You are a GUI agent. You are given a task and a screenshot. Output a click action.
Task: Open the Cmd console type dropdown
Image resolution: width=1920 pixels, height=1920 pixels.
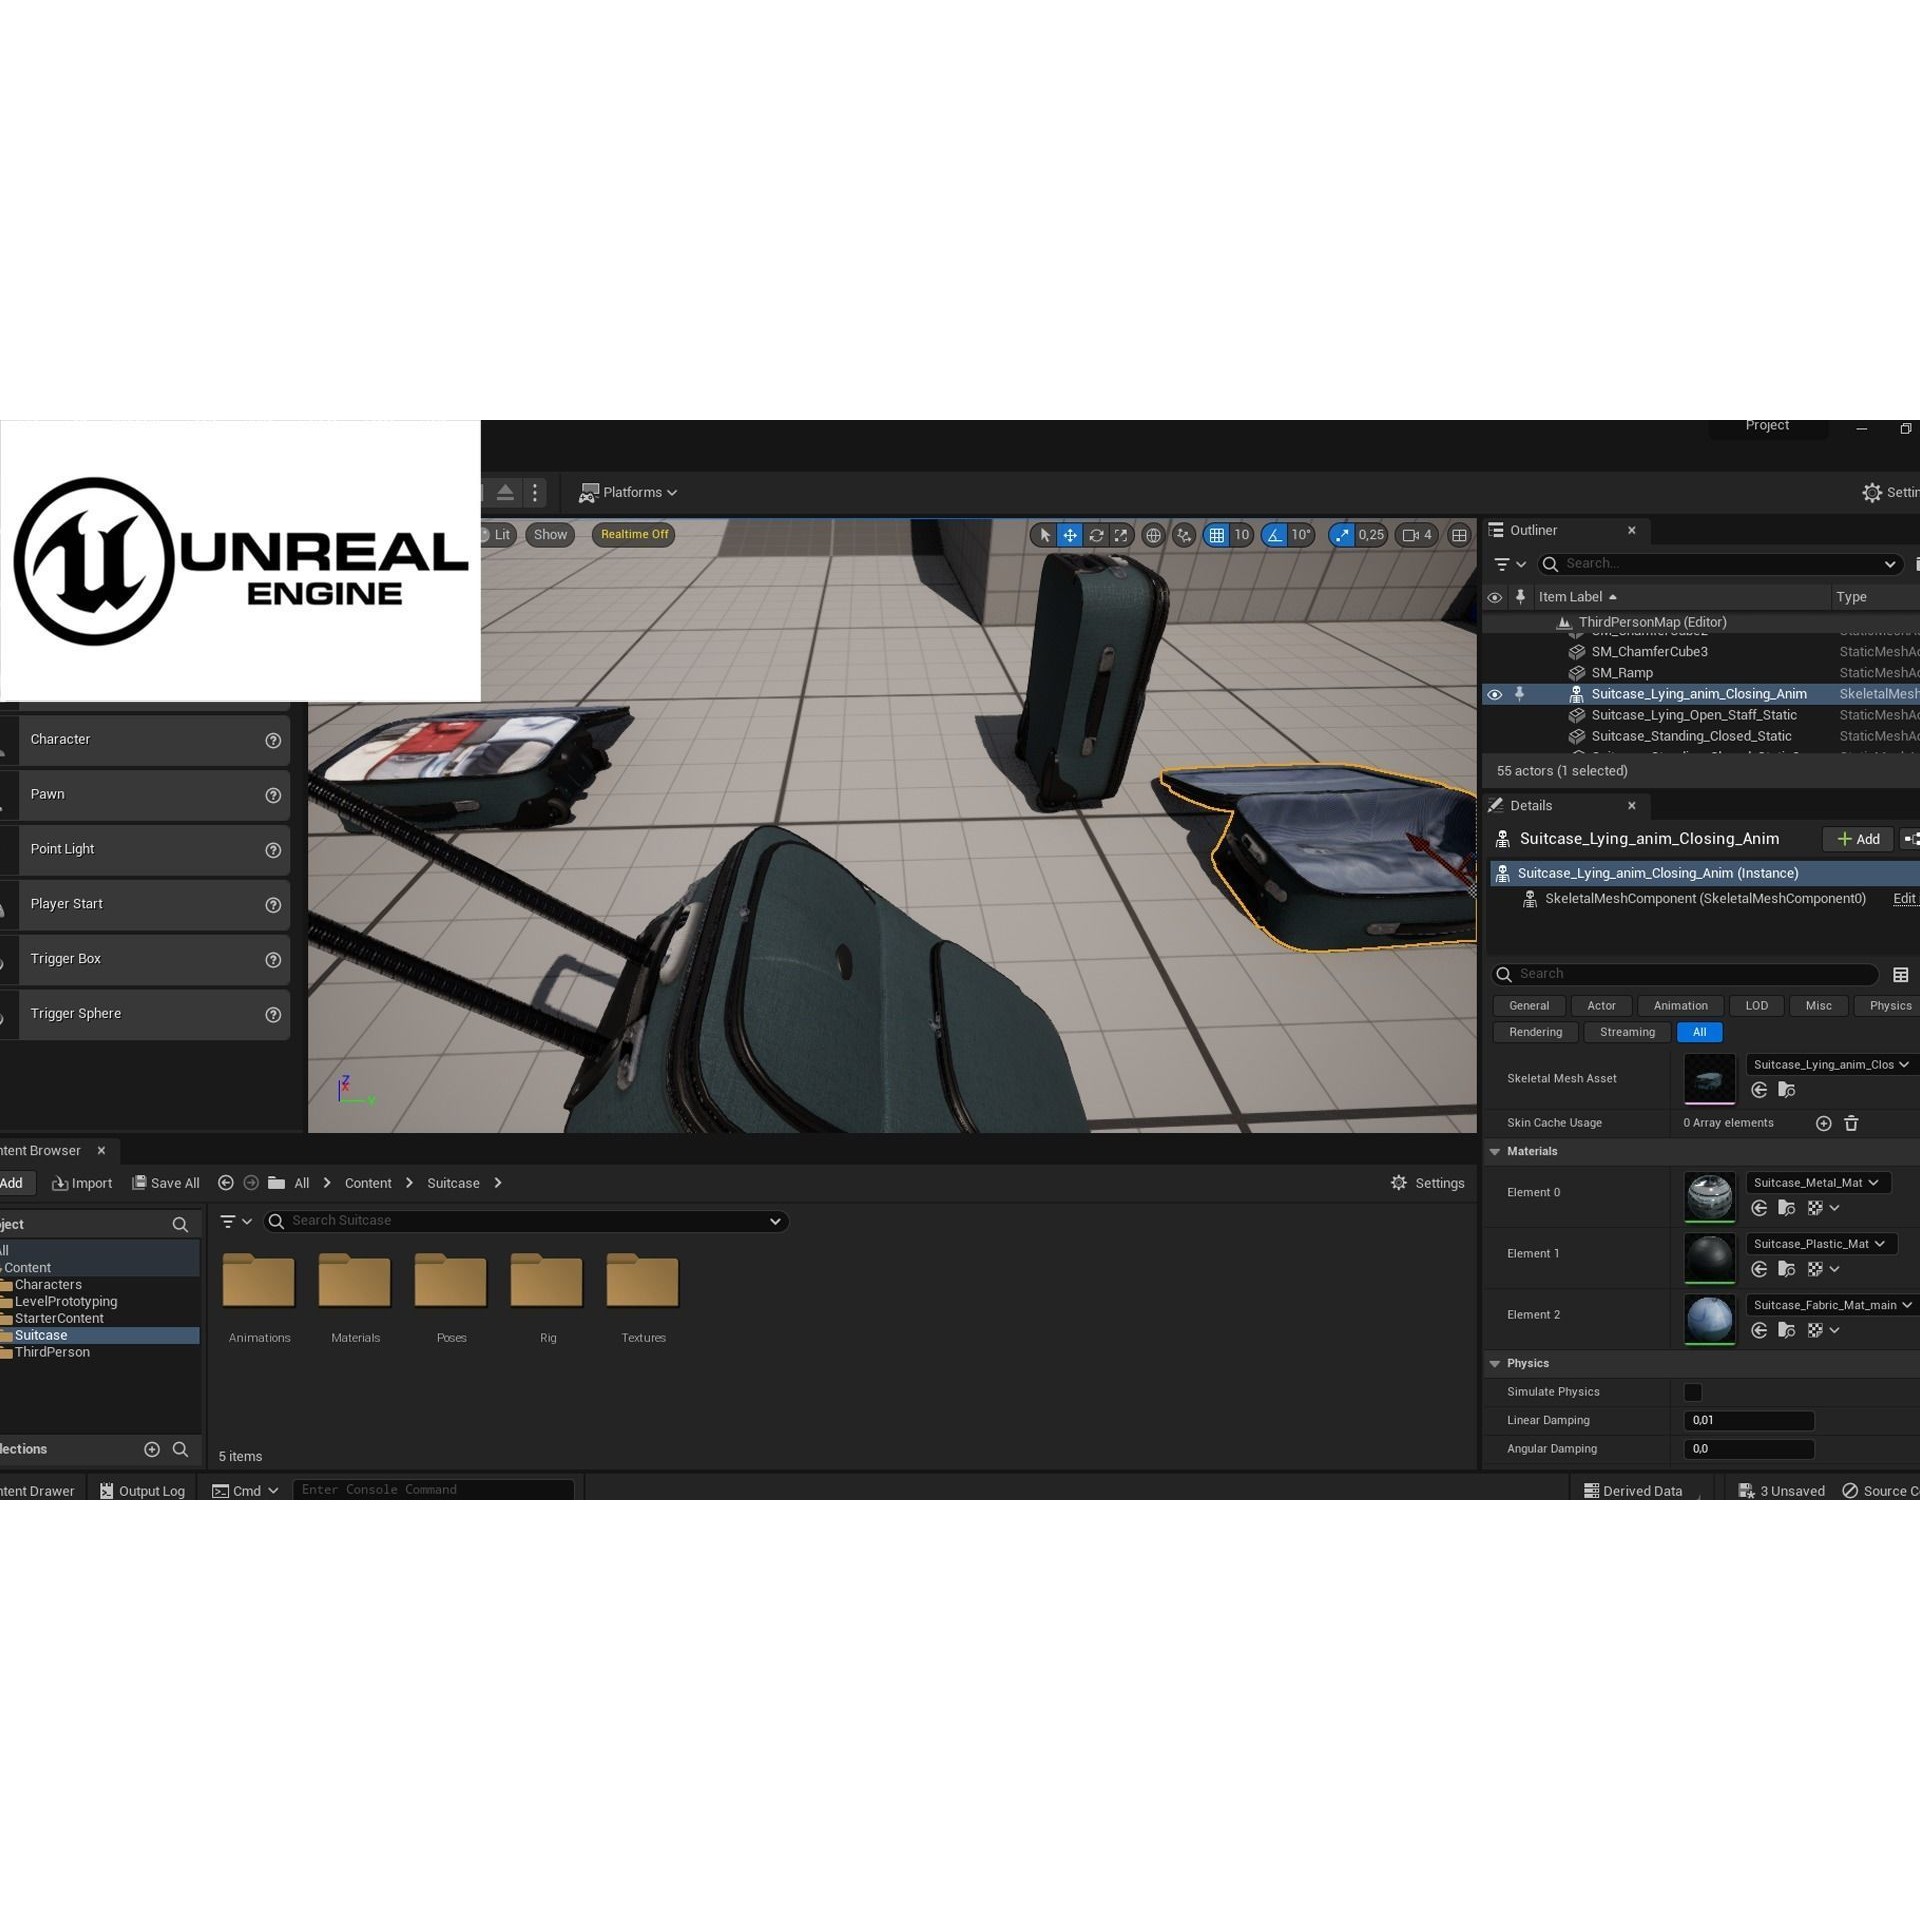tap(246, 1490)
